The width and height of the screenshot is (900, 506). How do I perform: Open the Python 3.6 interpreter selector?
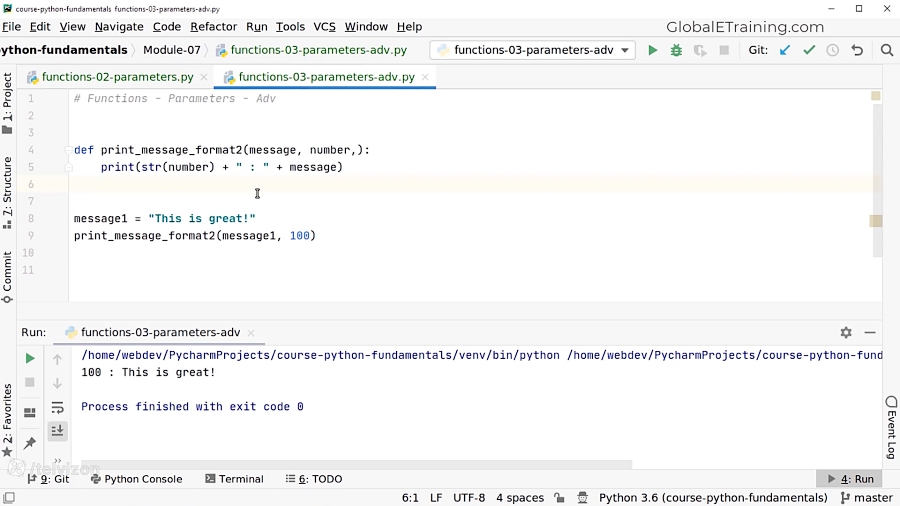point(712,498)
